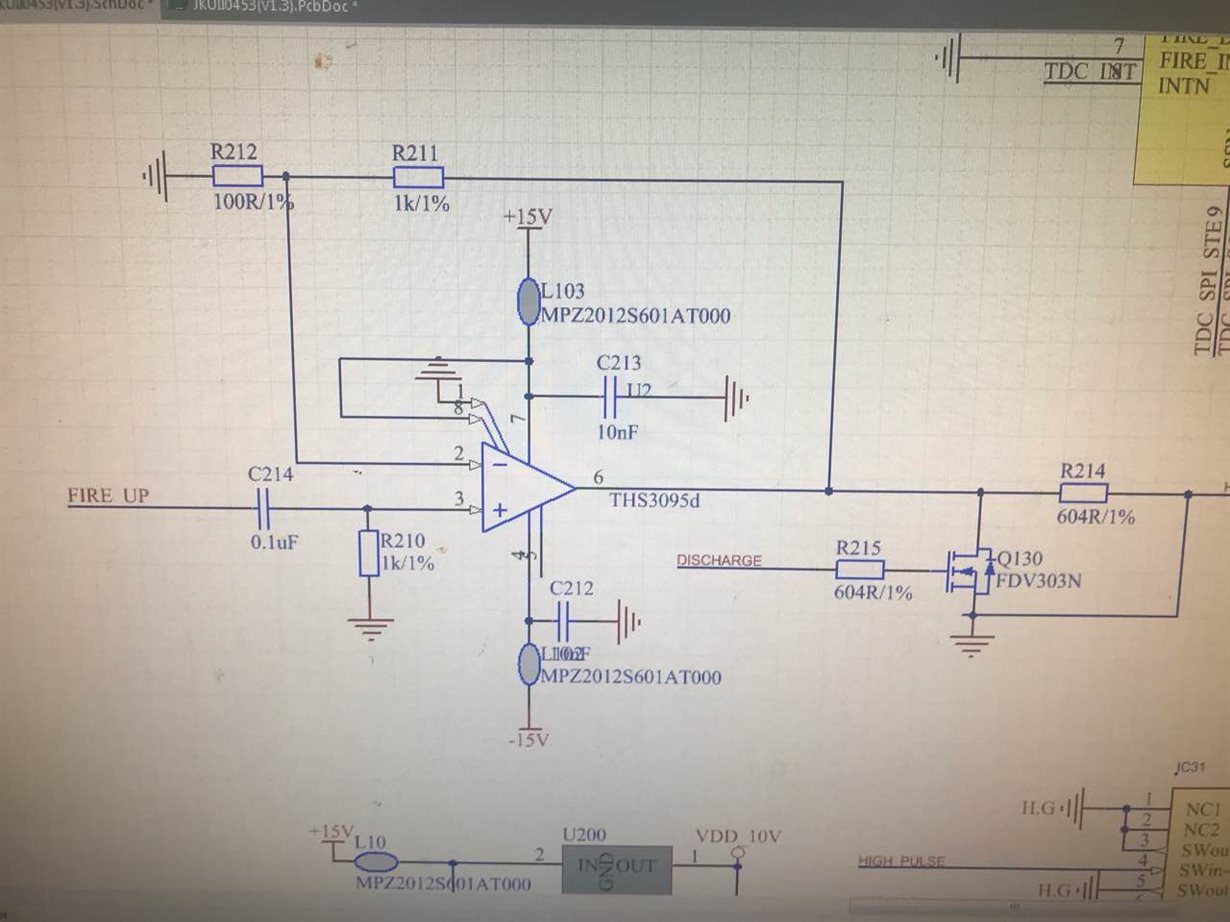Select the C212 capacitor symbol
1230x922 pixels.
click(563, 620)
